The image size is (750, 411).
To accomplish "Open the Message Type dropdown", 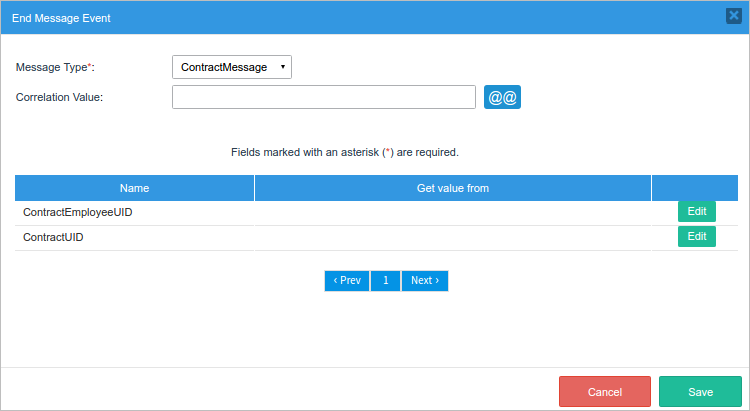I will 231,67.
